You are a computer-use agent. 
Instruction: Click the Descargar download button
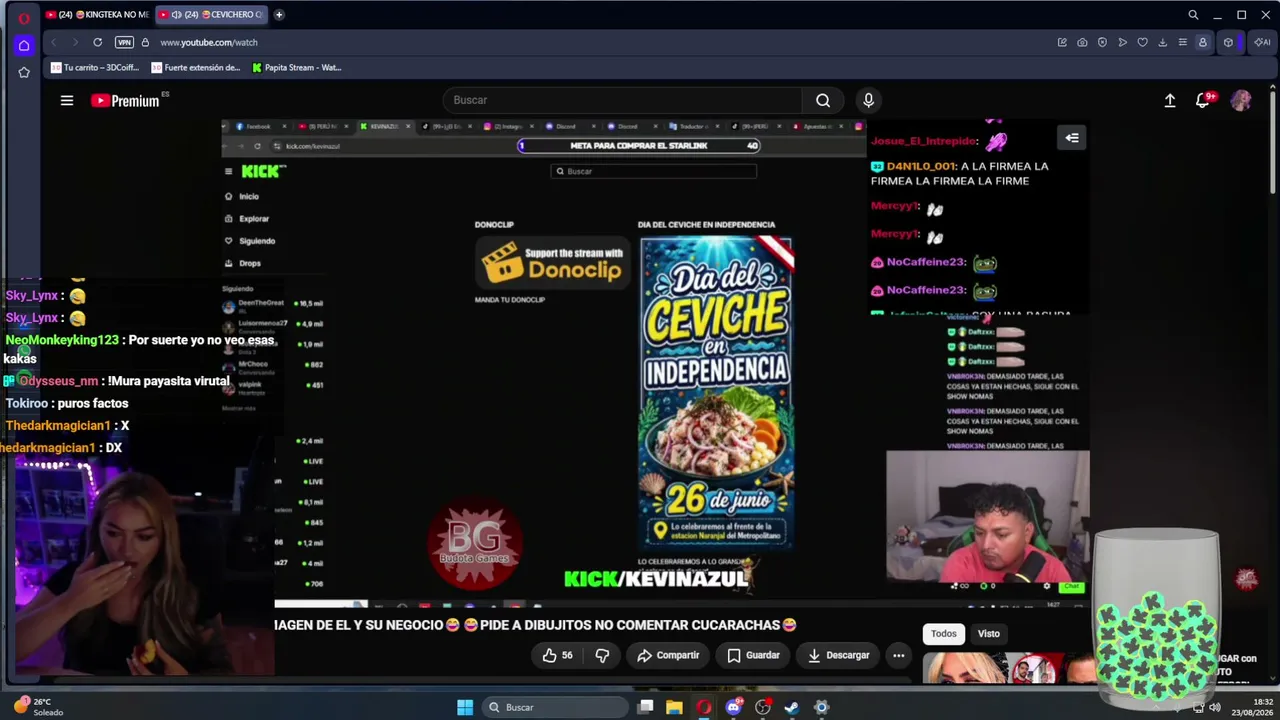(x=838, y=655)
